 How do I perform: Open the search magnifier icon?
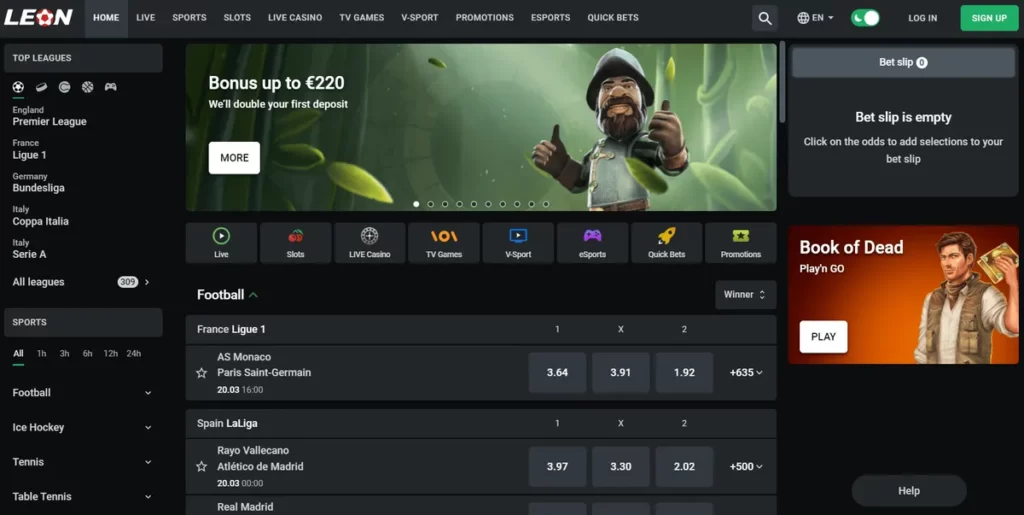pyautogui.click(x=765, y=18)
